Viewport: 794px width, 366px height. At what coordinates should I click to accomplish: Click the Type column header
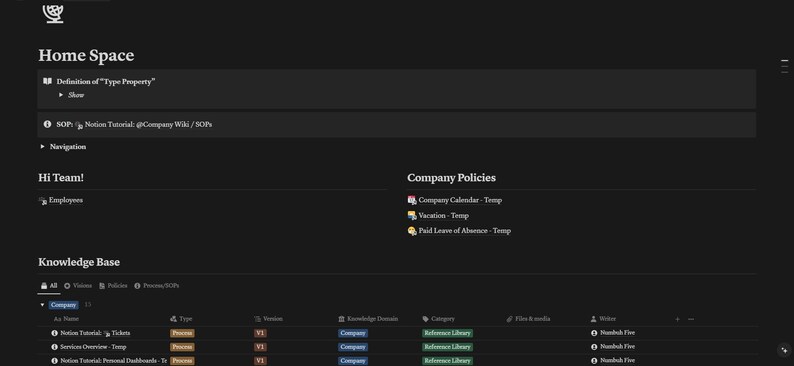coord(181,319)
